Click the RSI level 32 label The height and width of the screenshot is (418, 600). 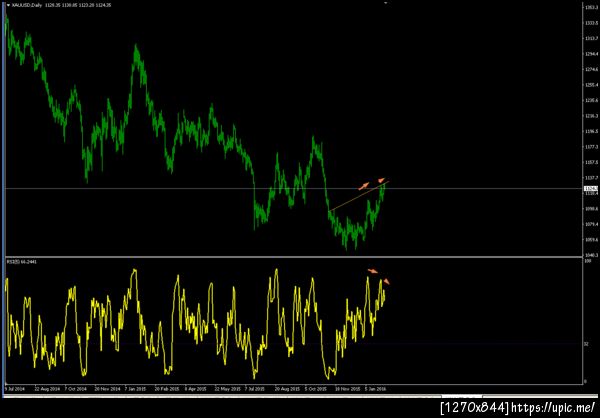[x=586, y=344]
